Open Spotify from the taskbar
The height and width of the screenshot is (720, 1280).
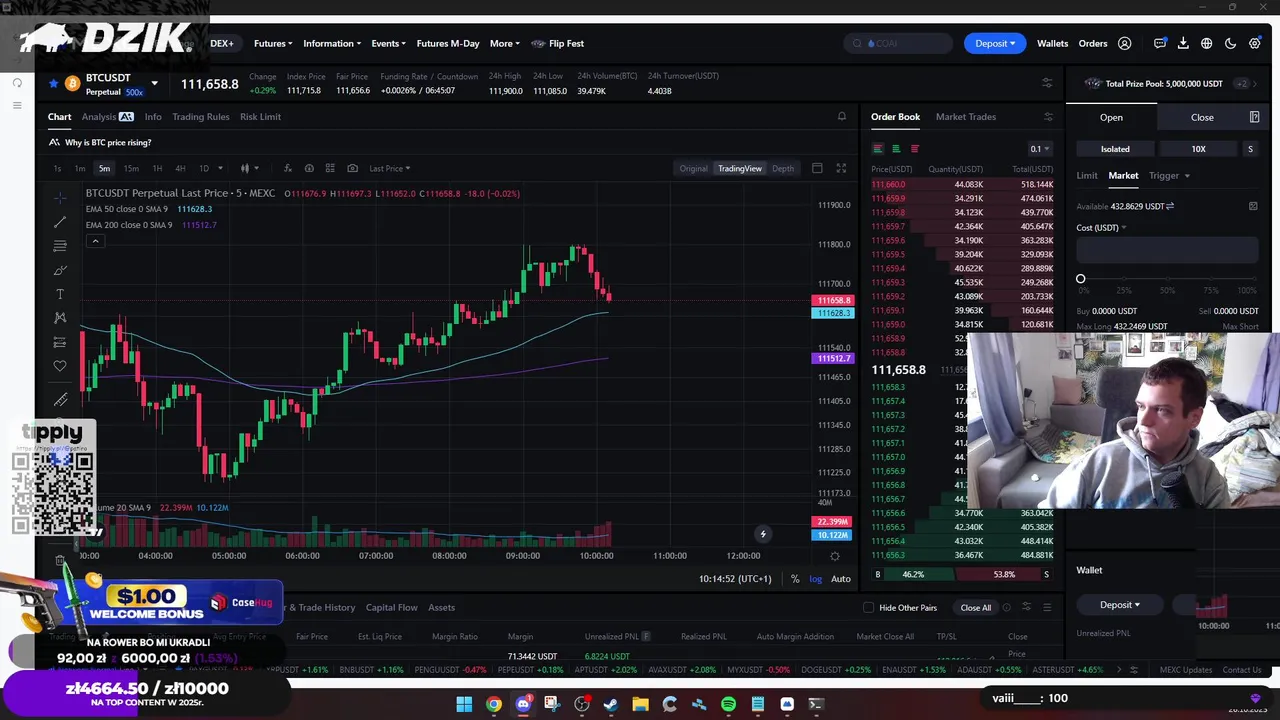coord(728,704)
